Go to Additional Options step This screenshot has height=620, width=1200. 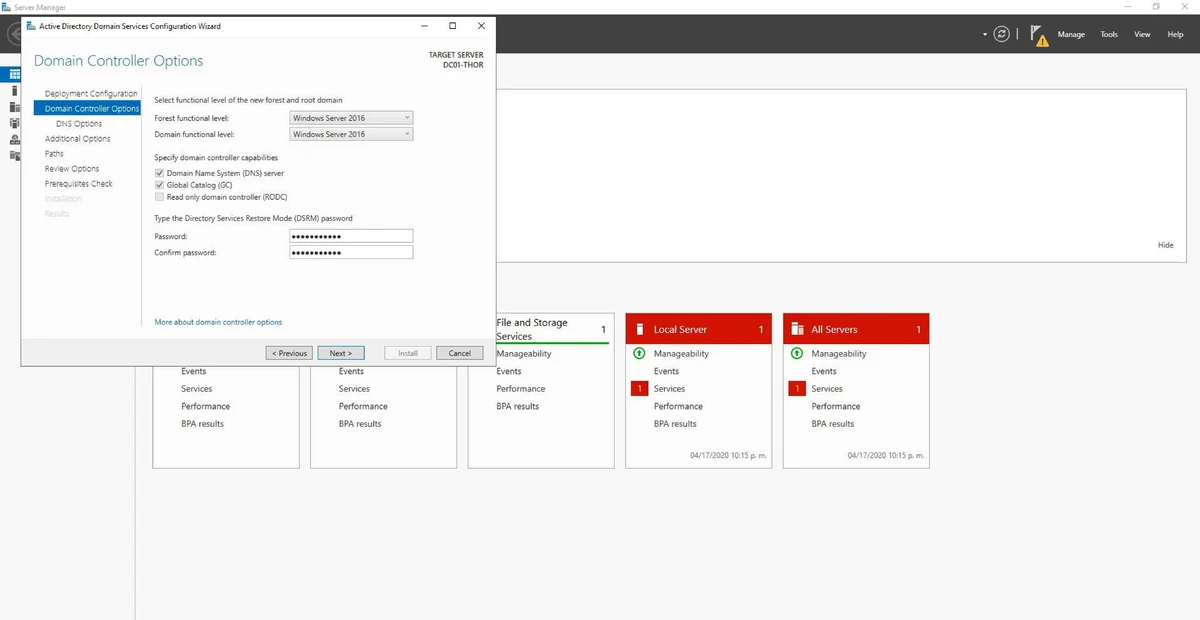[78, 139]
